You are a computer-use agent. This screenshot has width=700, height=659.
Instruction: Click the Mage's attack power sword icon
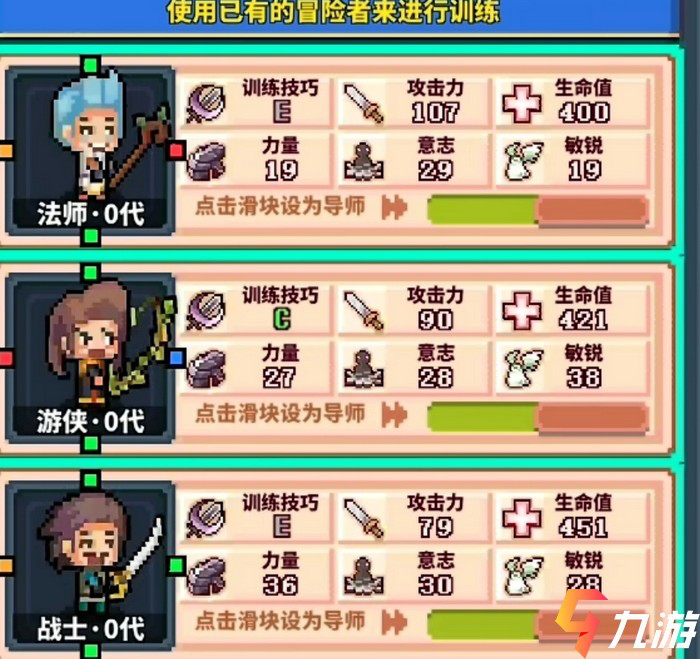click(x=363, y=104)
